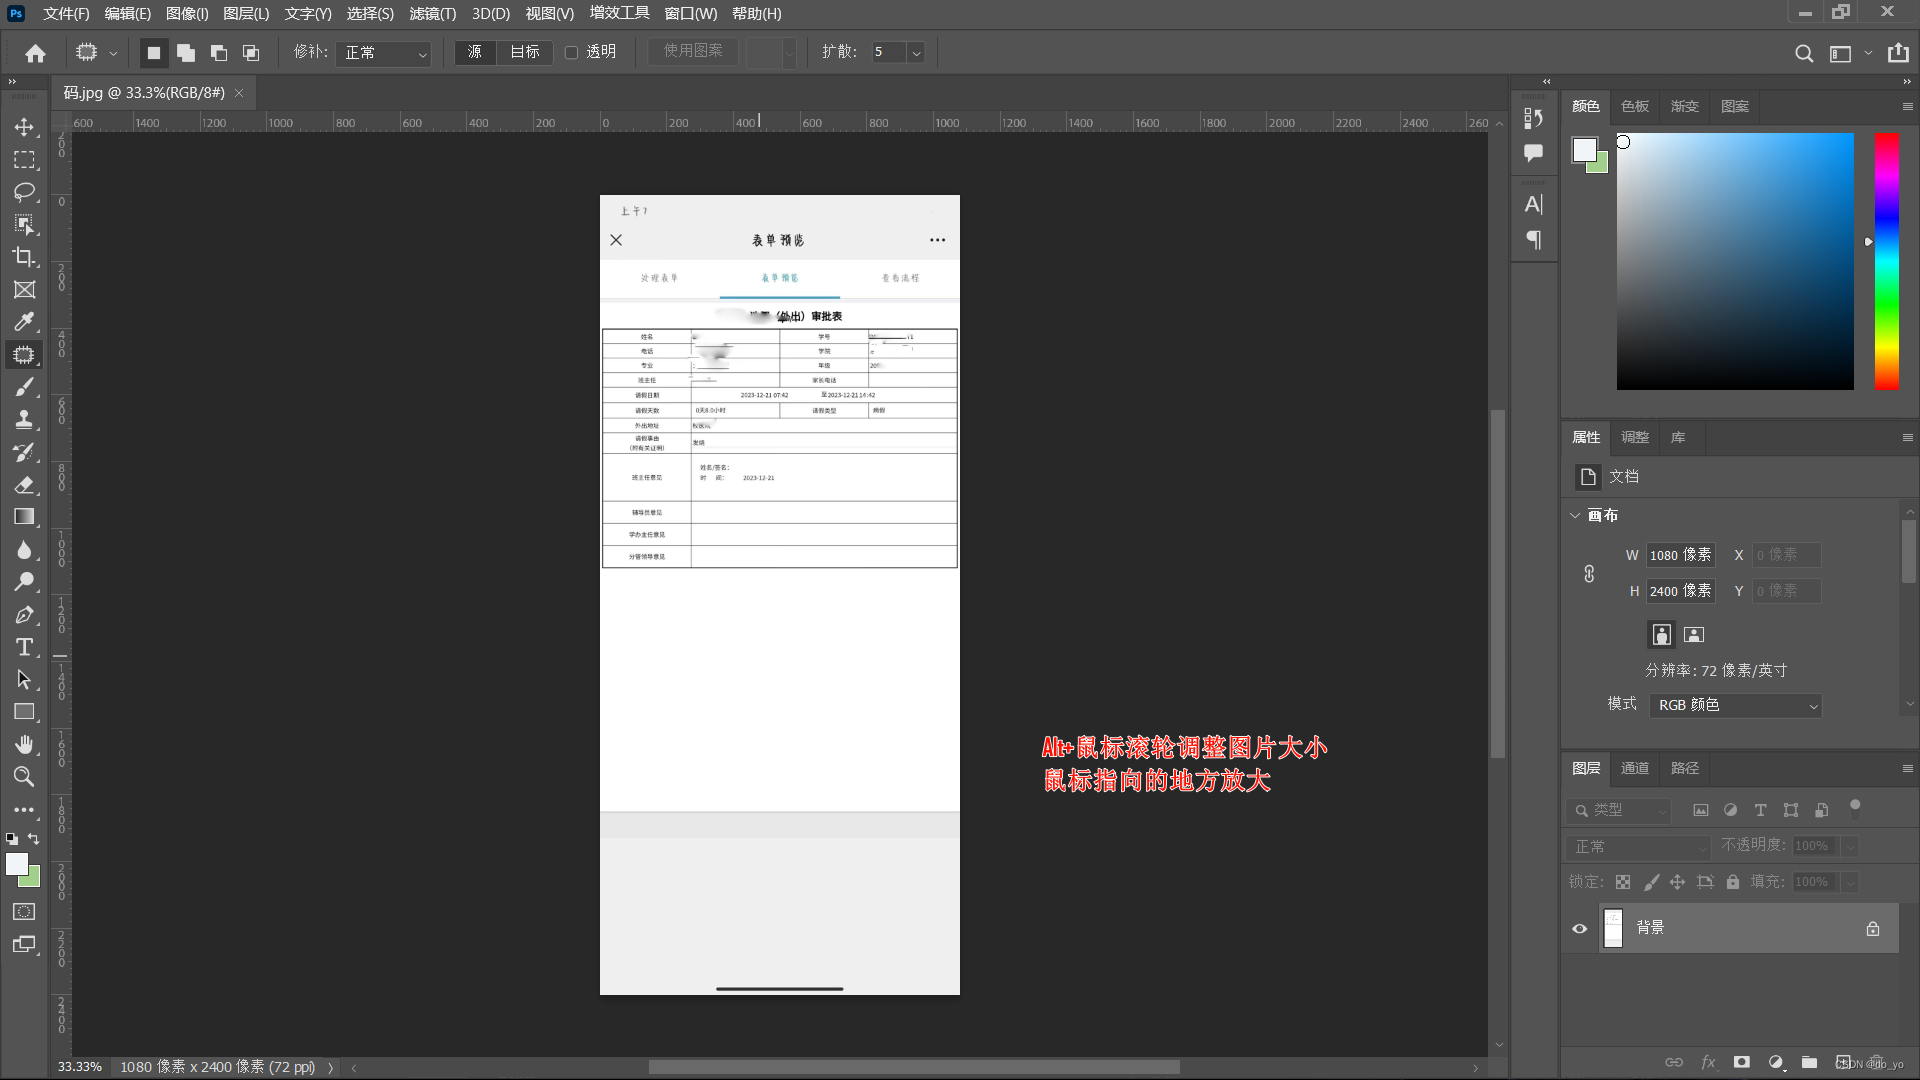Select the Lasso tool

[x=24, y=192]
